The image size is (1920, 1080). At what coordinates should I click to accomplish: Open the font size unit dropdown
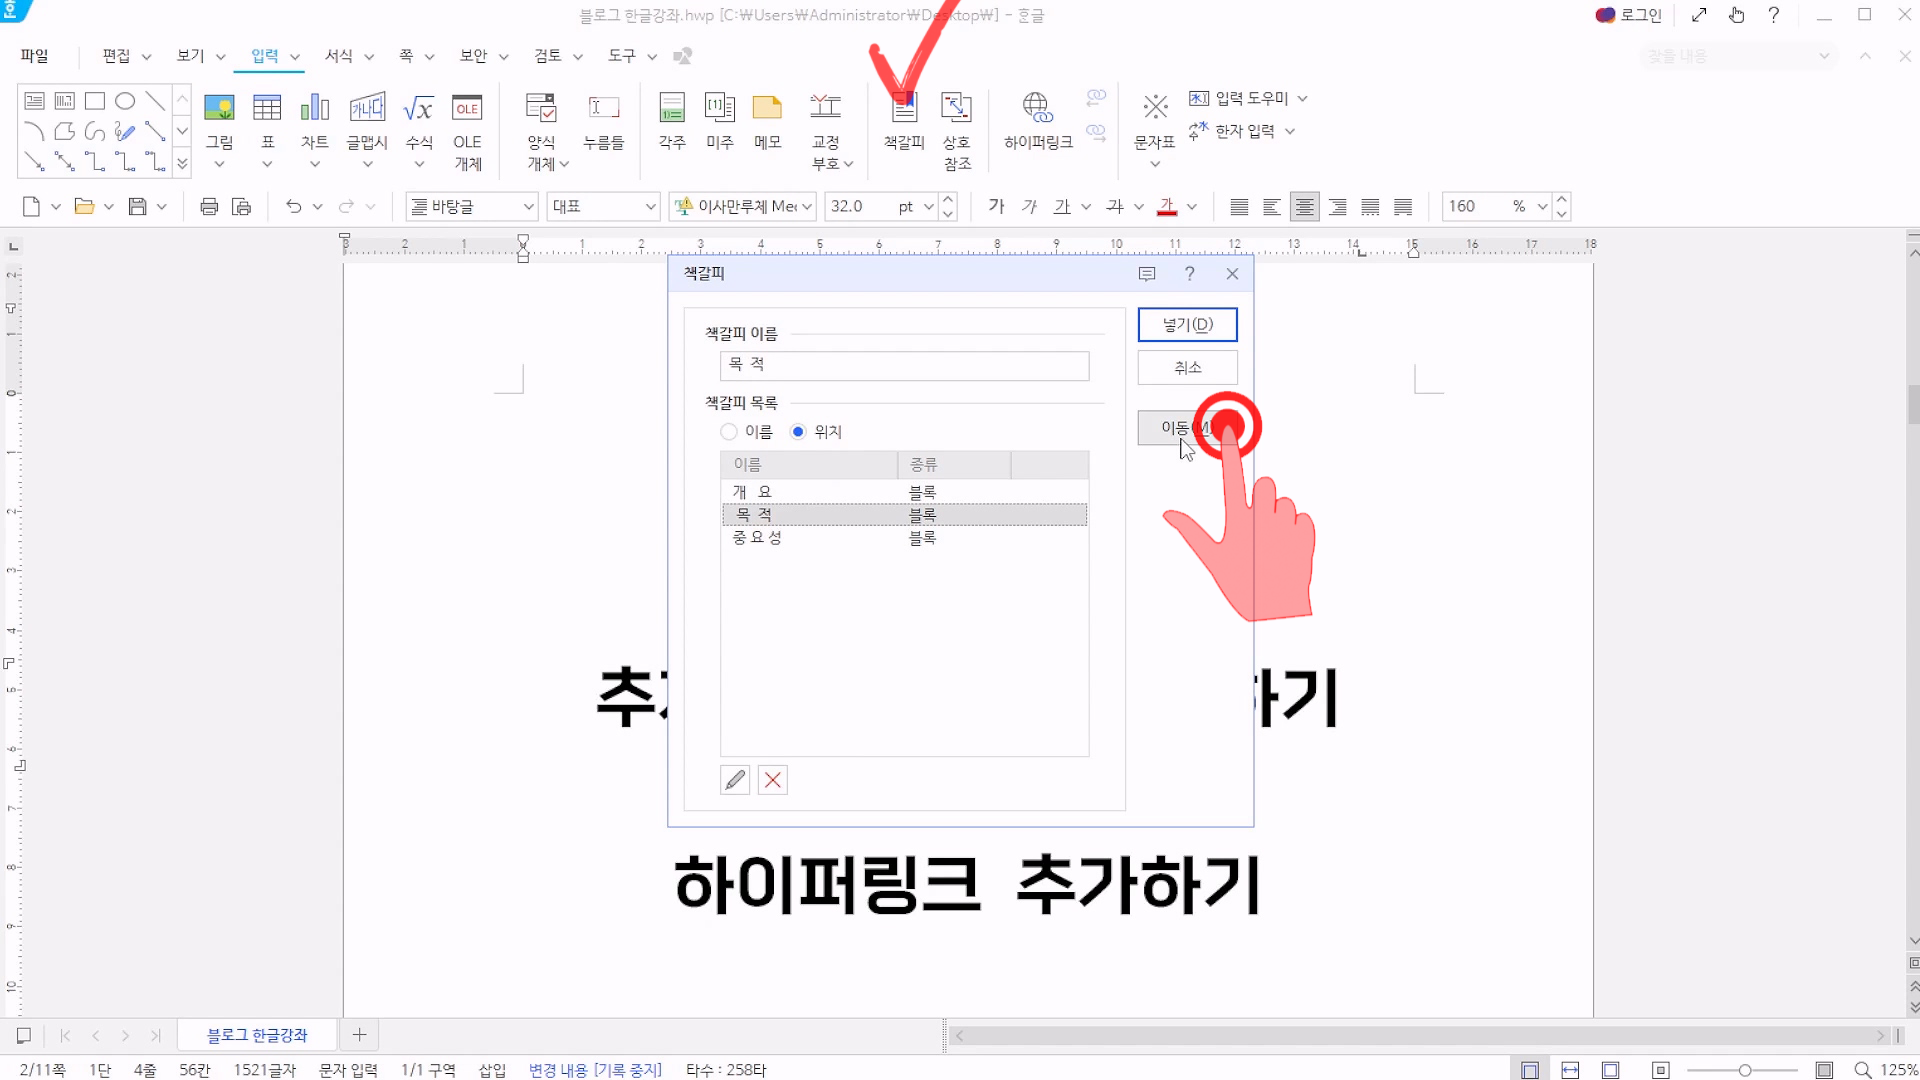click(x=928, y=207)
